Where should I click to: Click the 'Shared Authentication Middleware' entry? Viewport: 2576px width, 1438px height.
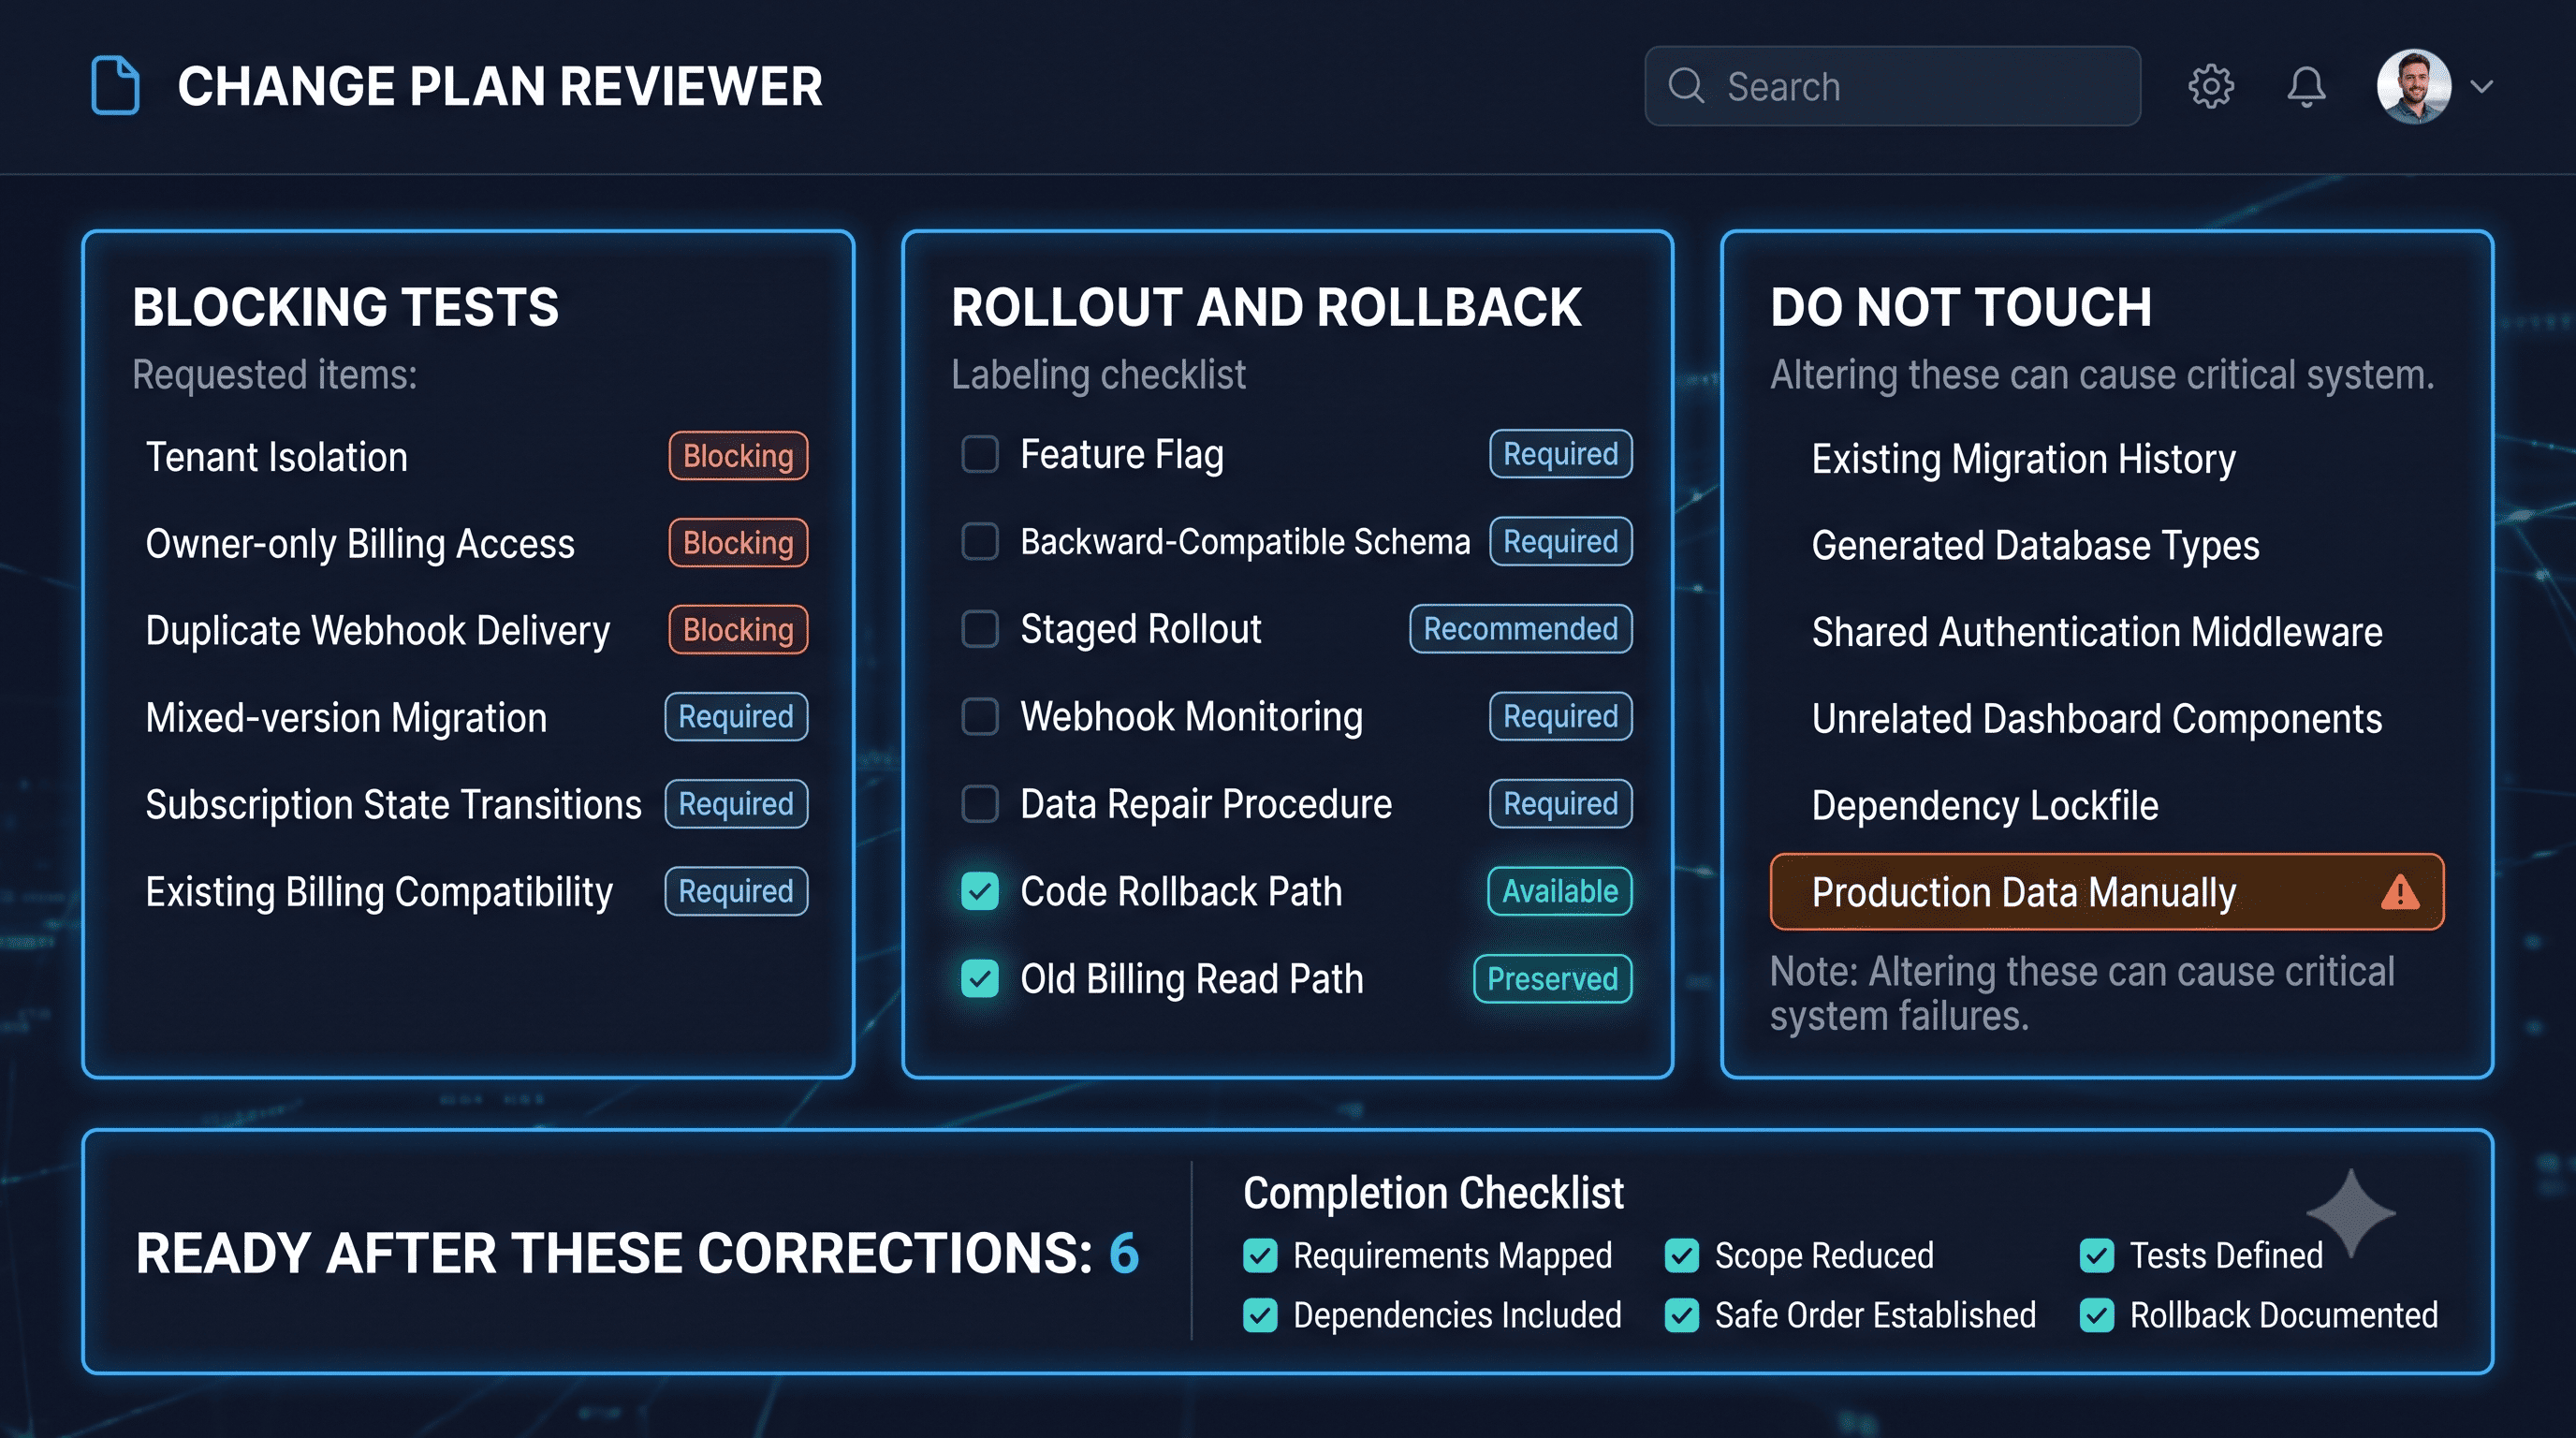pyautogui.click(x=2097, y=632)
